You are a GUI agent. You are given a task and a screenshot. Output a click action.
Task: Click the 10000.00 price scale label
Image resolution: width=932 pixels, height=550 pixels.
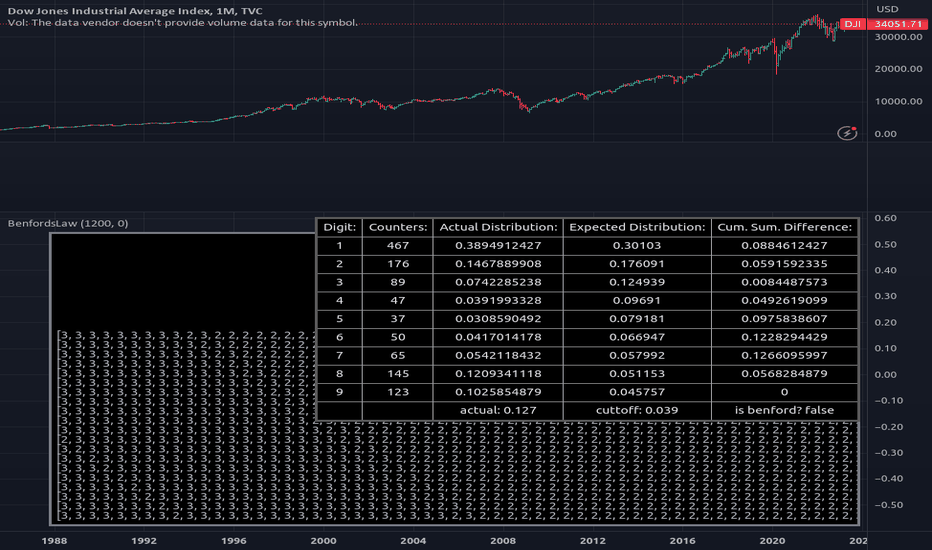[898, 102]
